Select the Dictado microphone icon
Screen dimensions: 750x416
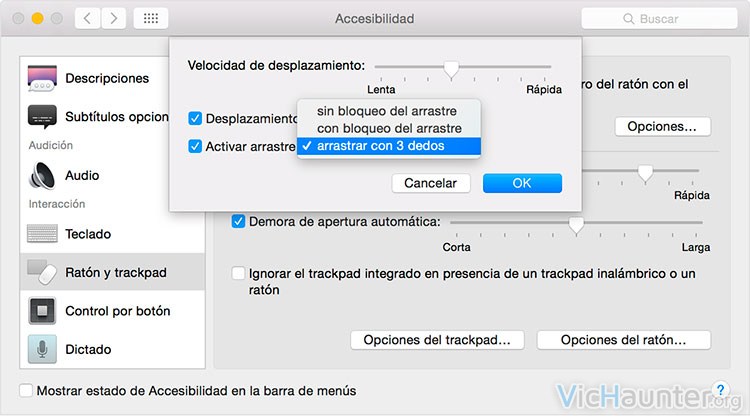click(42, 350)
